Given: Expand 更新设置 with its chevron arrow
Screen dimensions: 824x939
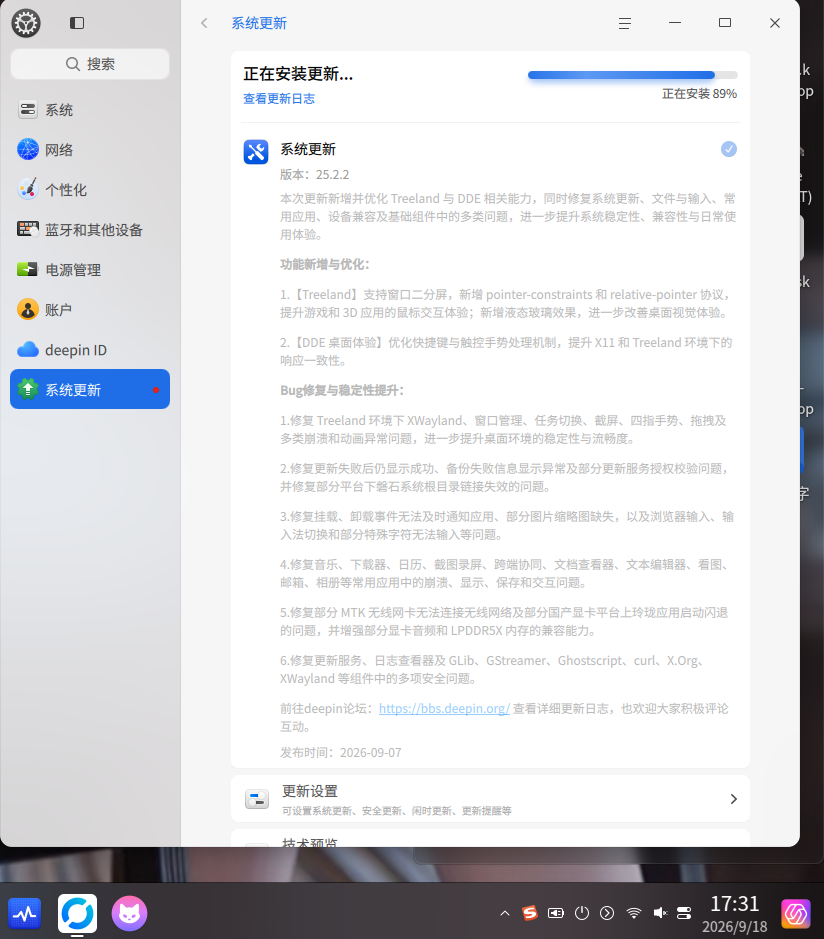Looking at the screenshot, I should coord(734,799).
